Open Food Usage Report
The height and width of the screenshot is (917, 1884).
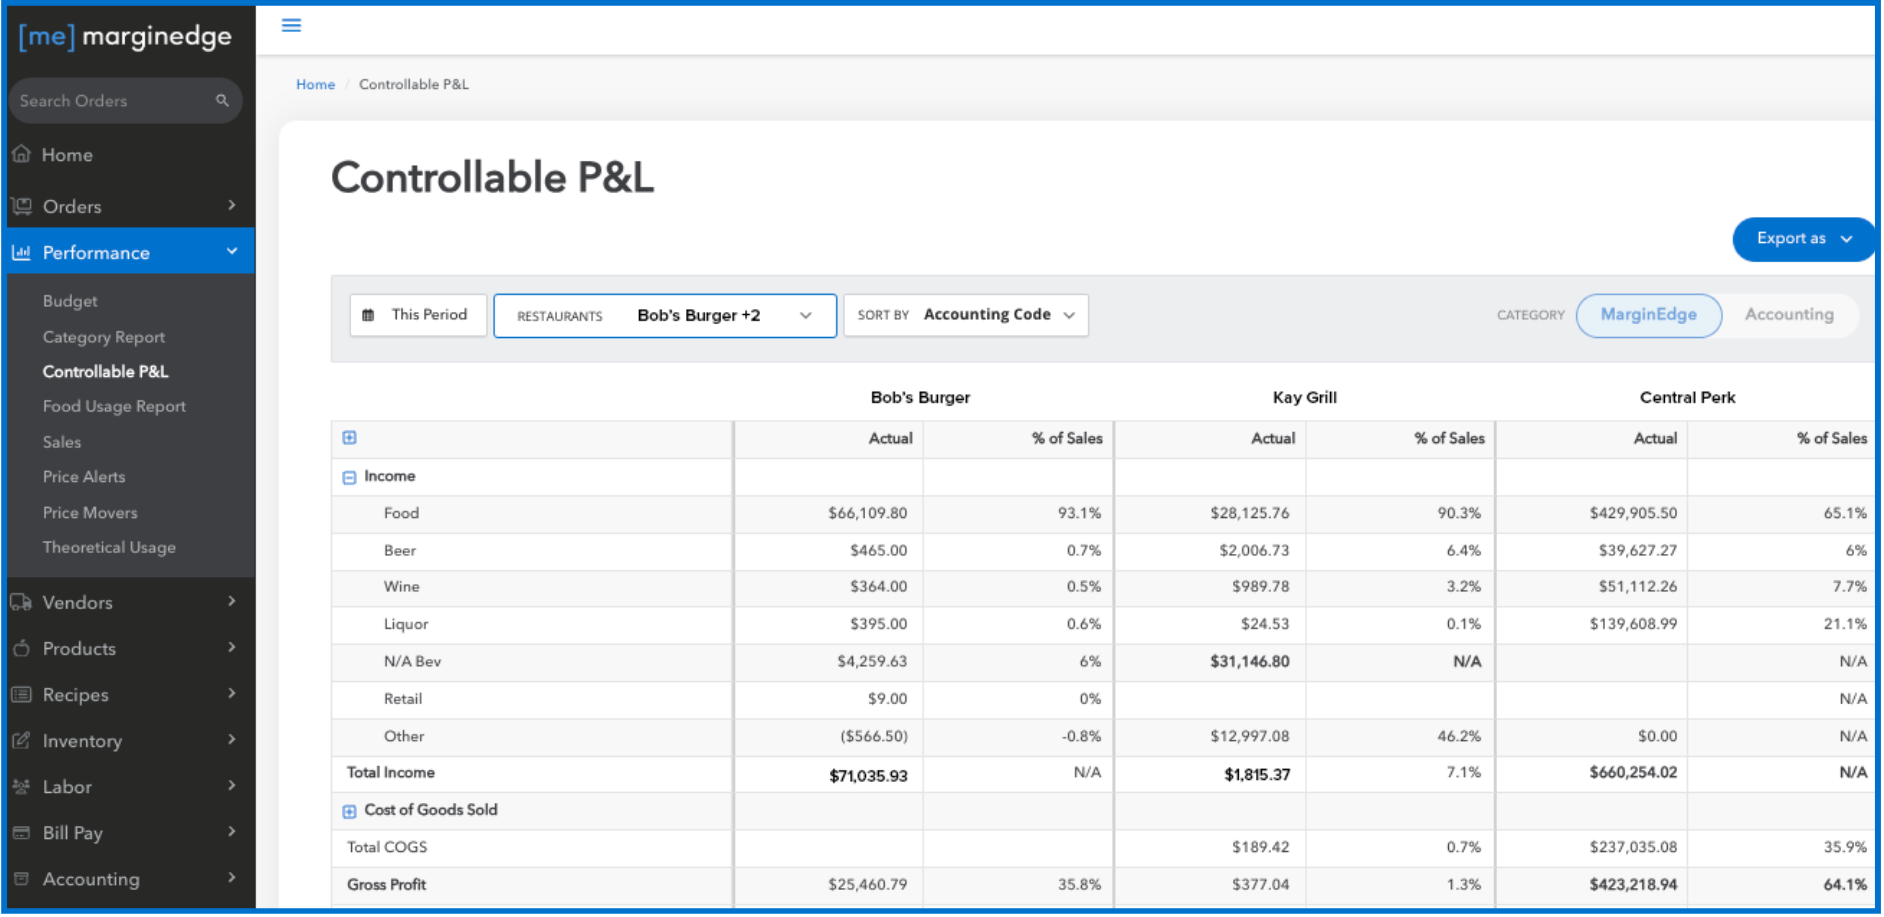pos(114,407)
